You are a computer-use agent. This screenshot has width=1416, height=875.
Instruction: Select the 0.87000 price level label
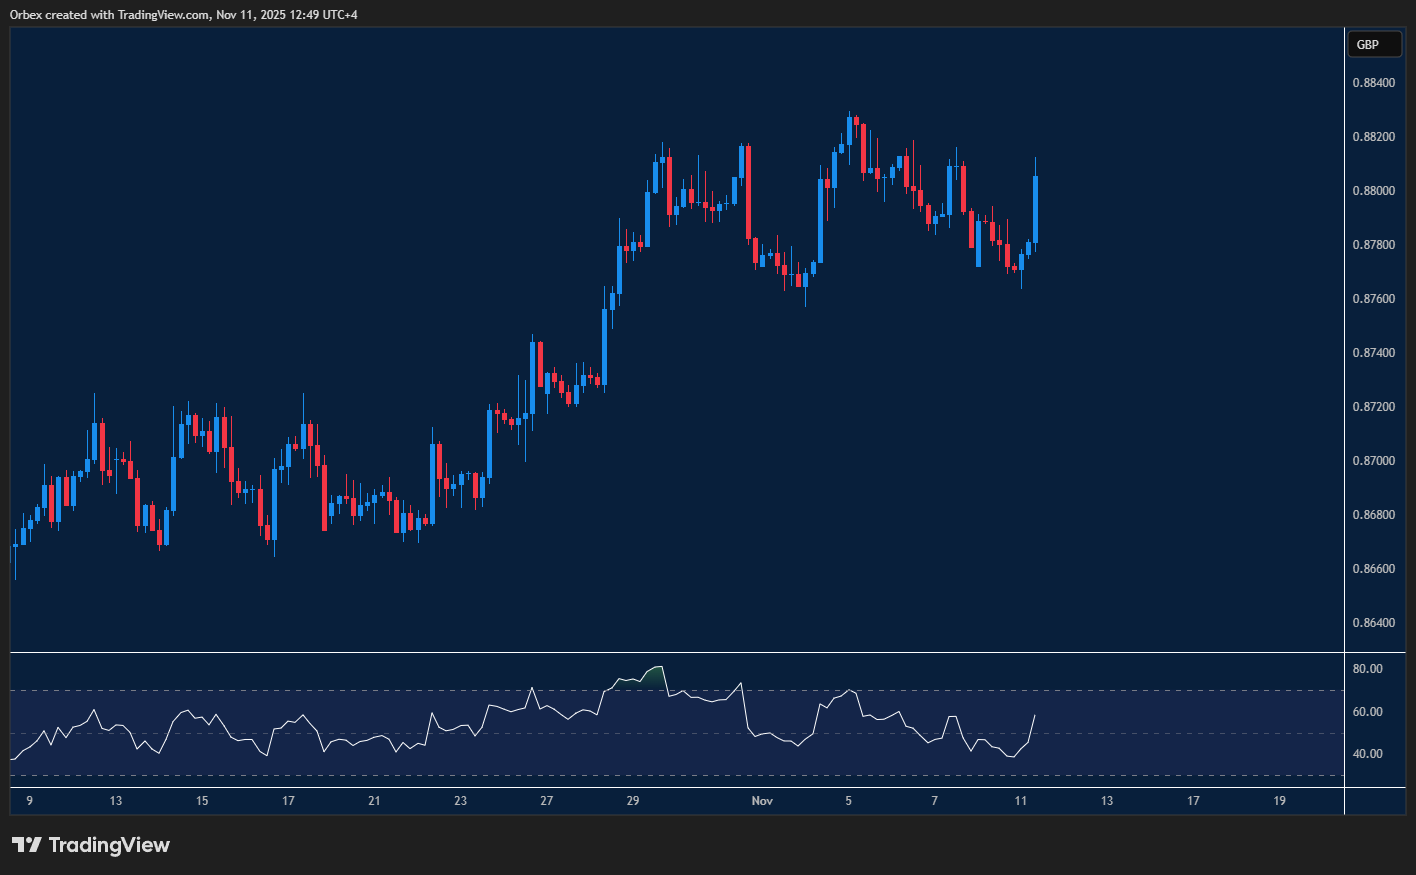tap(1373, 461)
